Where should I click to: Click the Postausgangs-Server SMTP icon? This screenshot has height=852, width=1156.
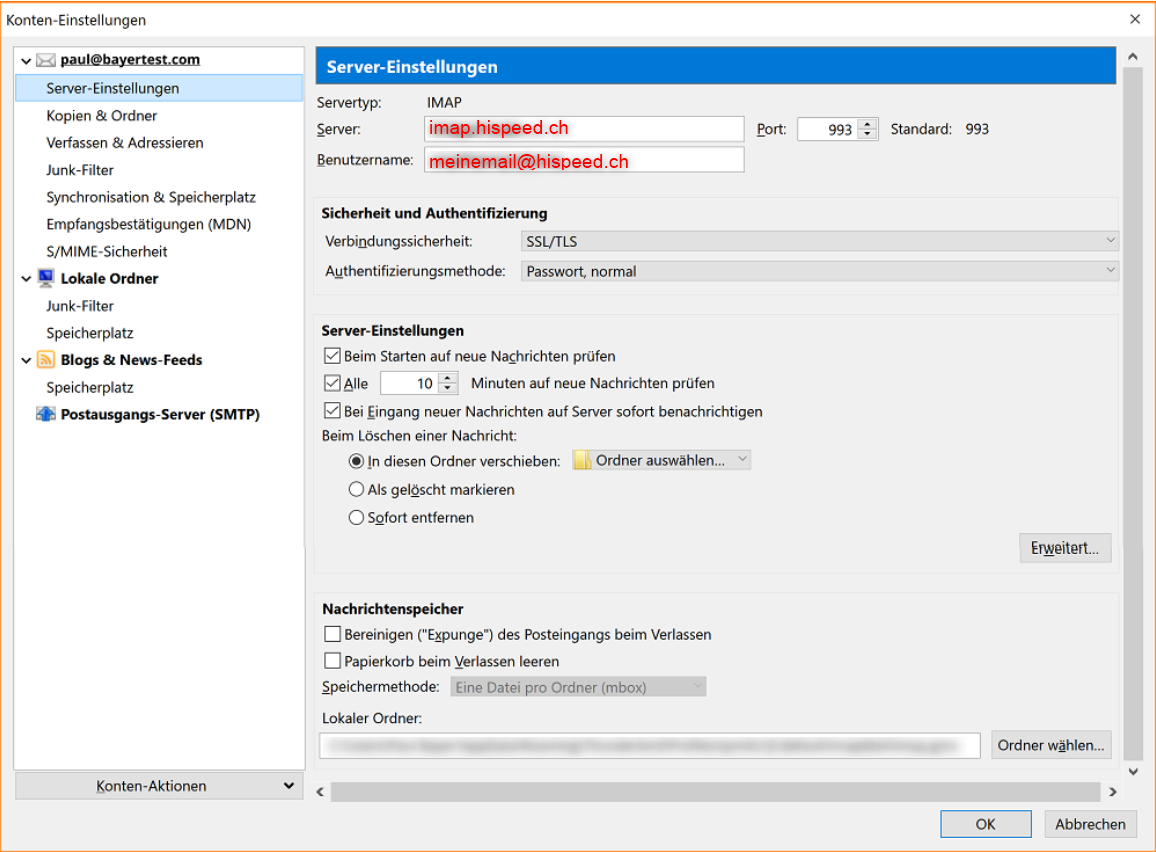[46, 414]
